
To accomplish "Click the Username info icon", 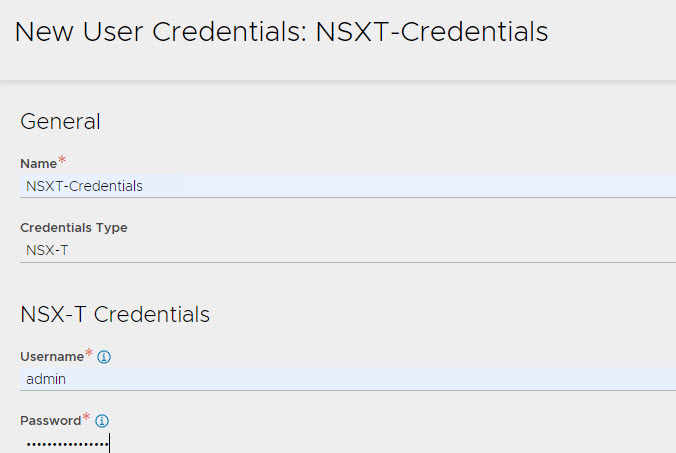I will tap(104, 357).
